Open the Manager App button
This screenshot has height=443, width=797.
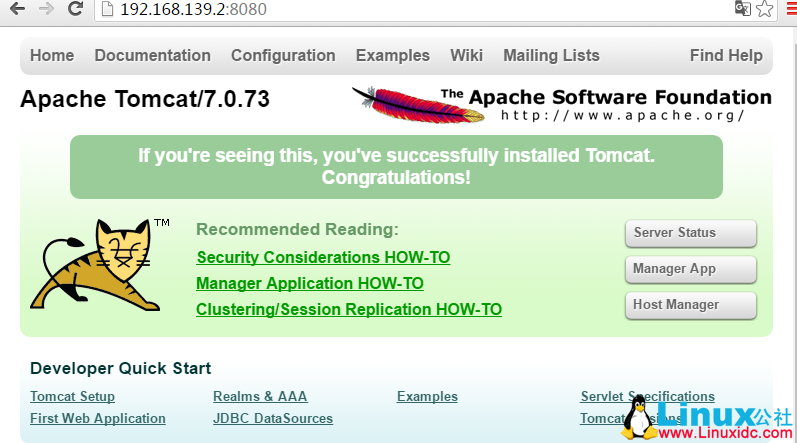(690, 269)
